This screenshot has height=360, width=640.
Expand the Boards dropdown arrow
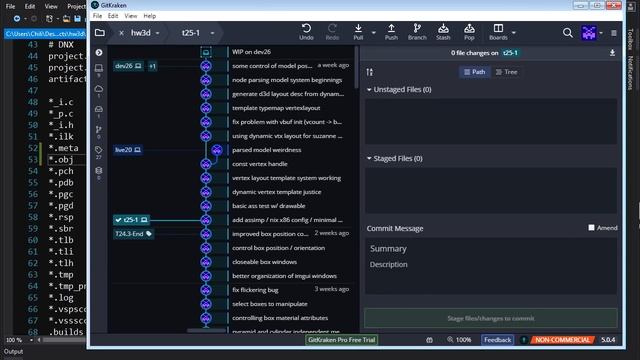513,33
